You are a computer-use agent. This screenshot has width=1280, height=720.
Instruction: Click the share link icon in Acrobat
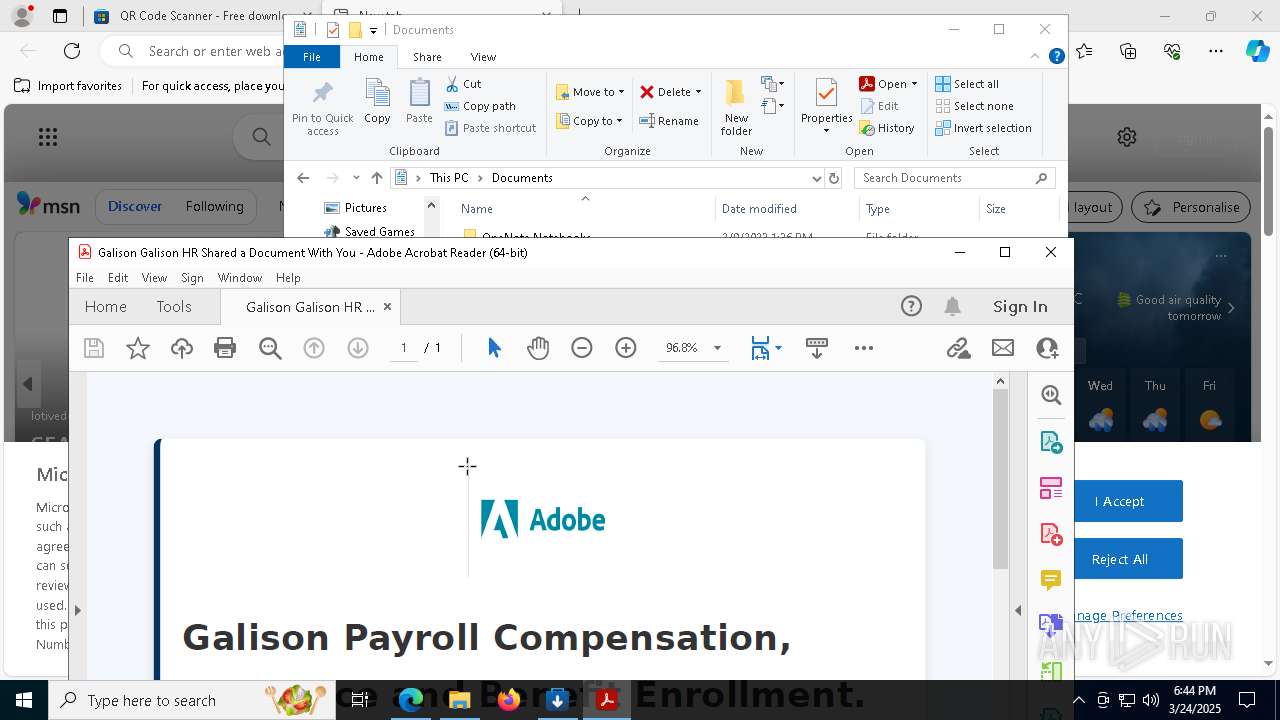pos(959,348)
